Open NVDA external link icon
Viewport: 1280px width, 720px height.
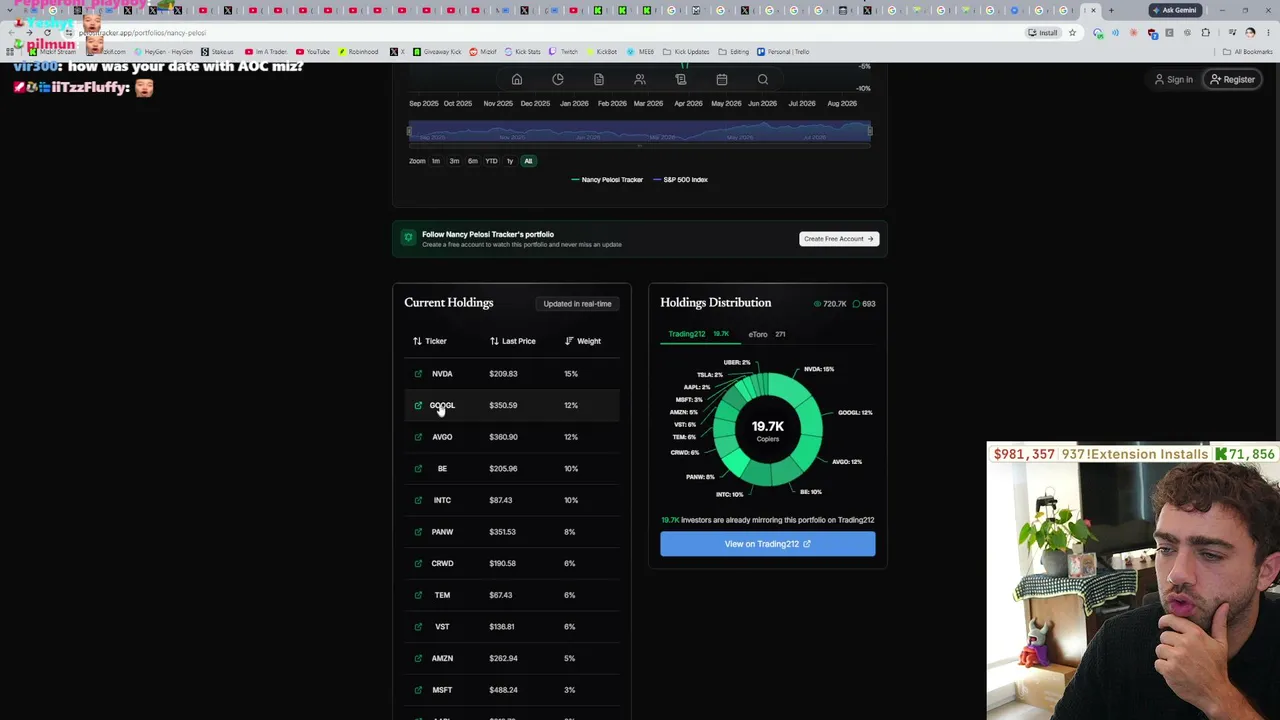point(418,374)
